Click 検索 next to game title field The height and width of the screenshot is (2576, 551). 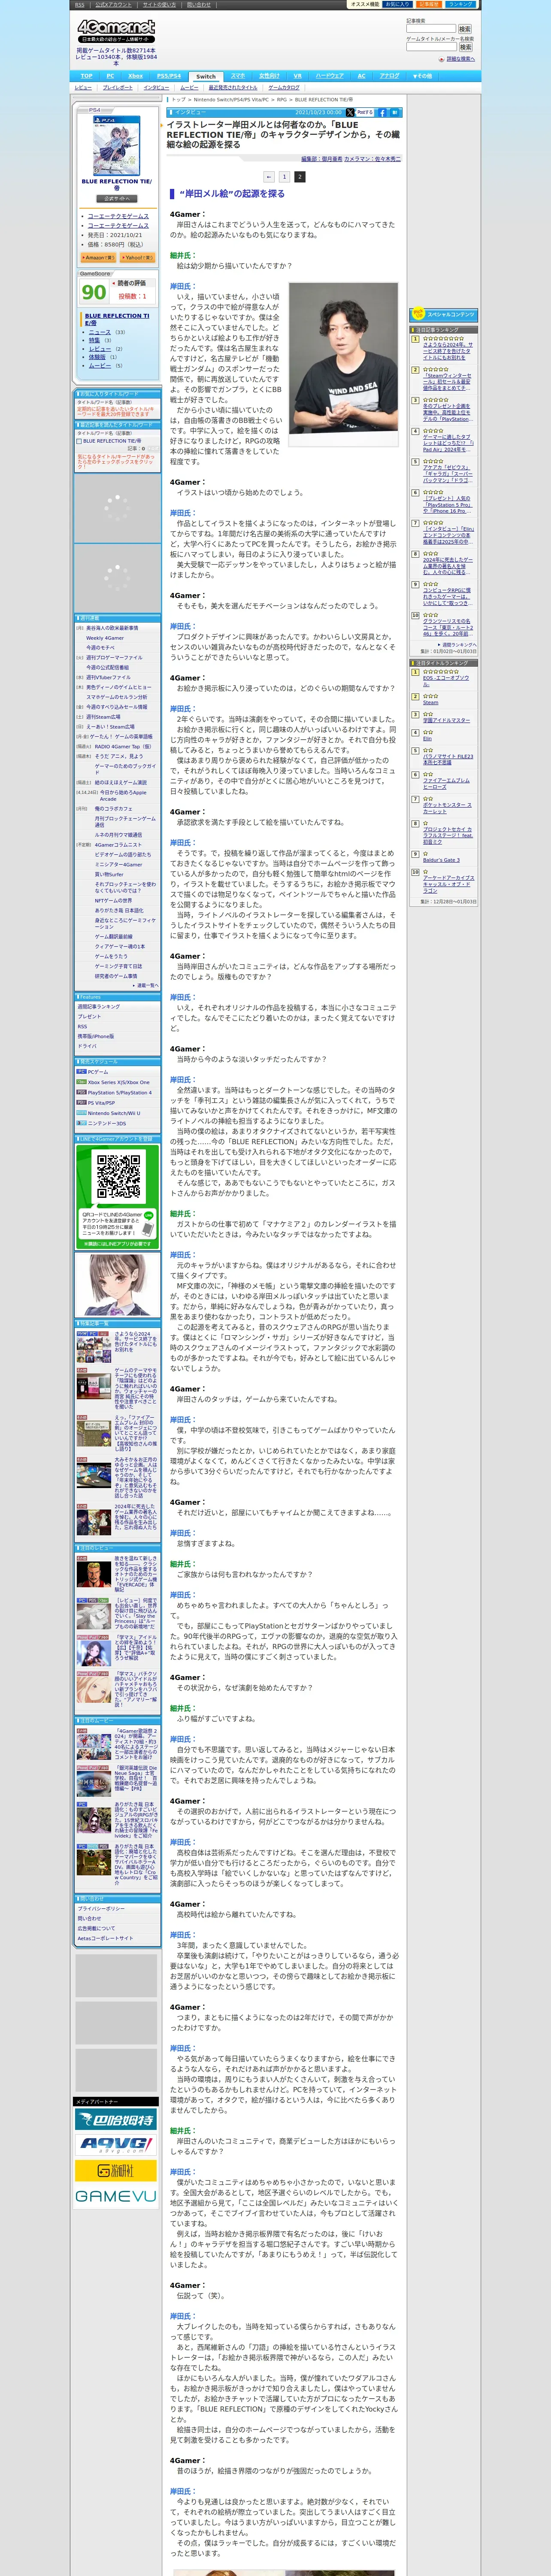465,47
